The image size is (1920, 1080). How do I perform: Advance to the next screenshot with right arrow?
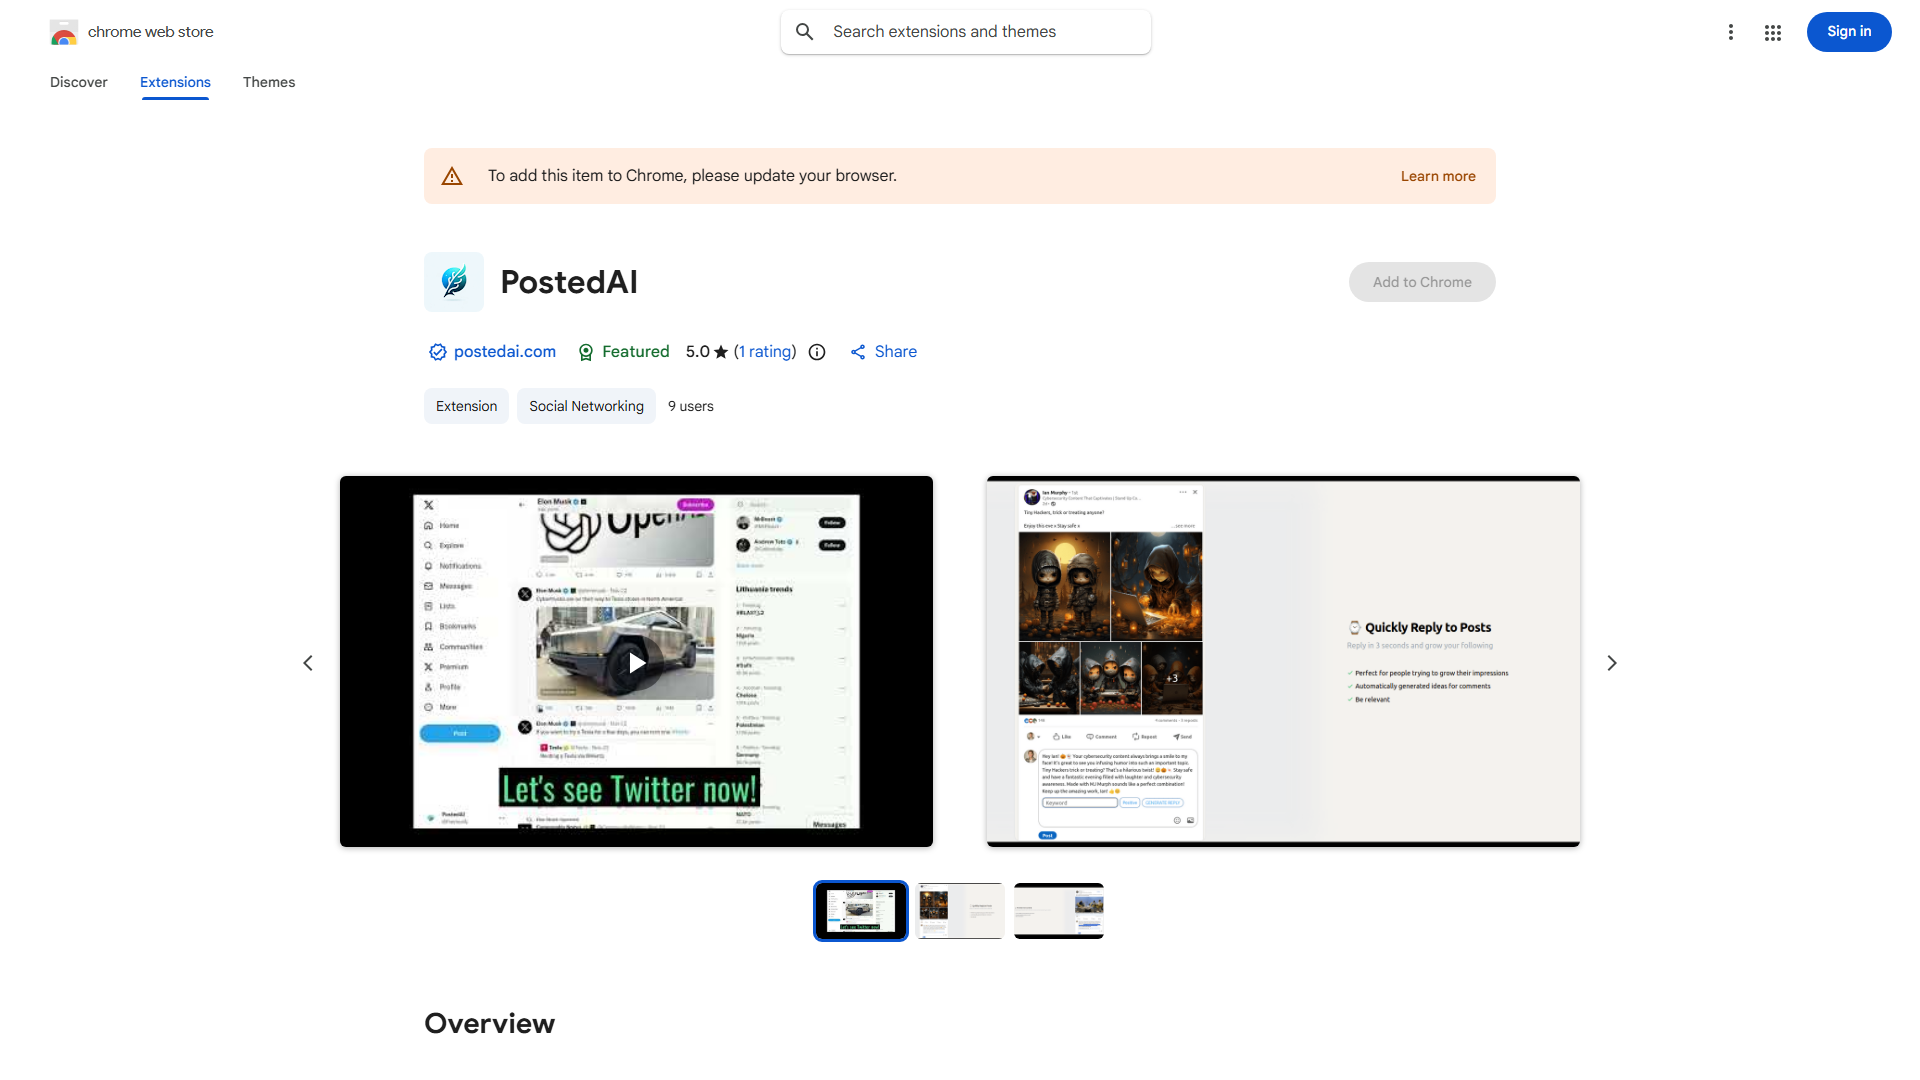(x=1611, y=663)
